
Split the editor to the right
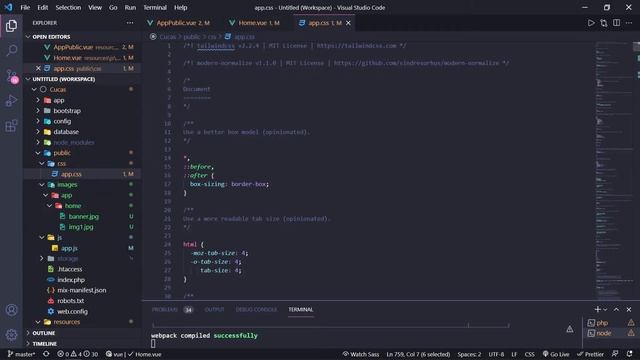click(x=616, y=23)
